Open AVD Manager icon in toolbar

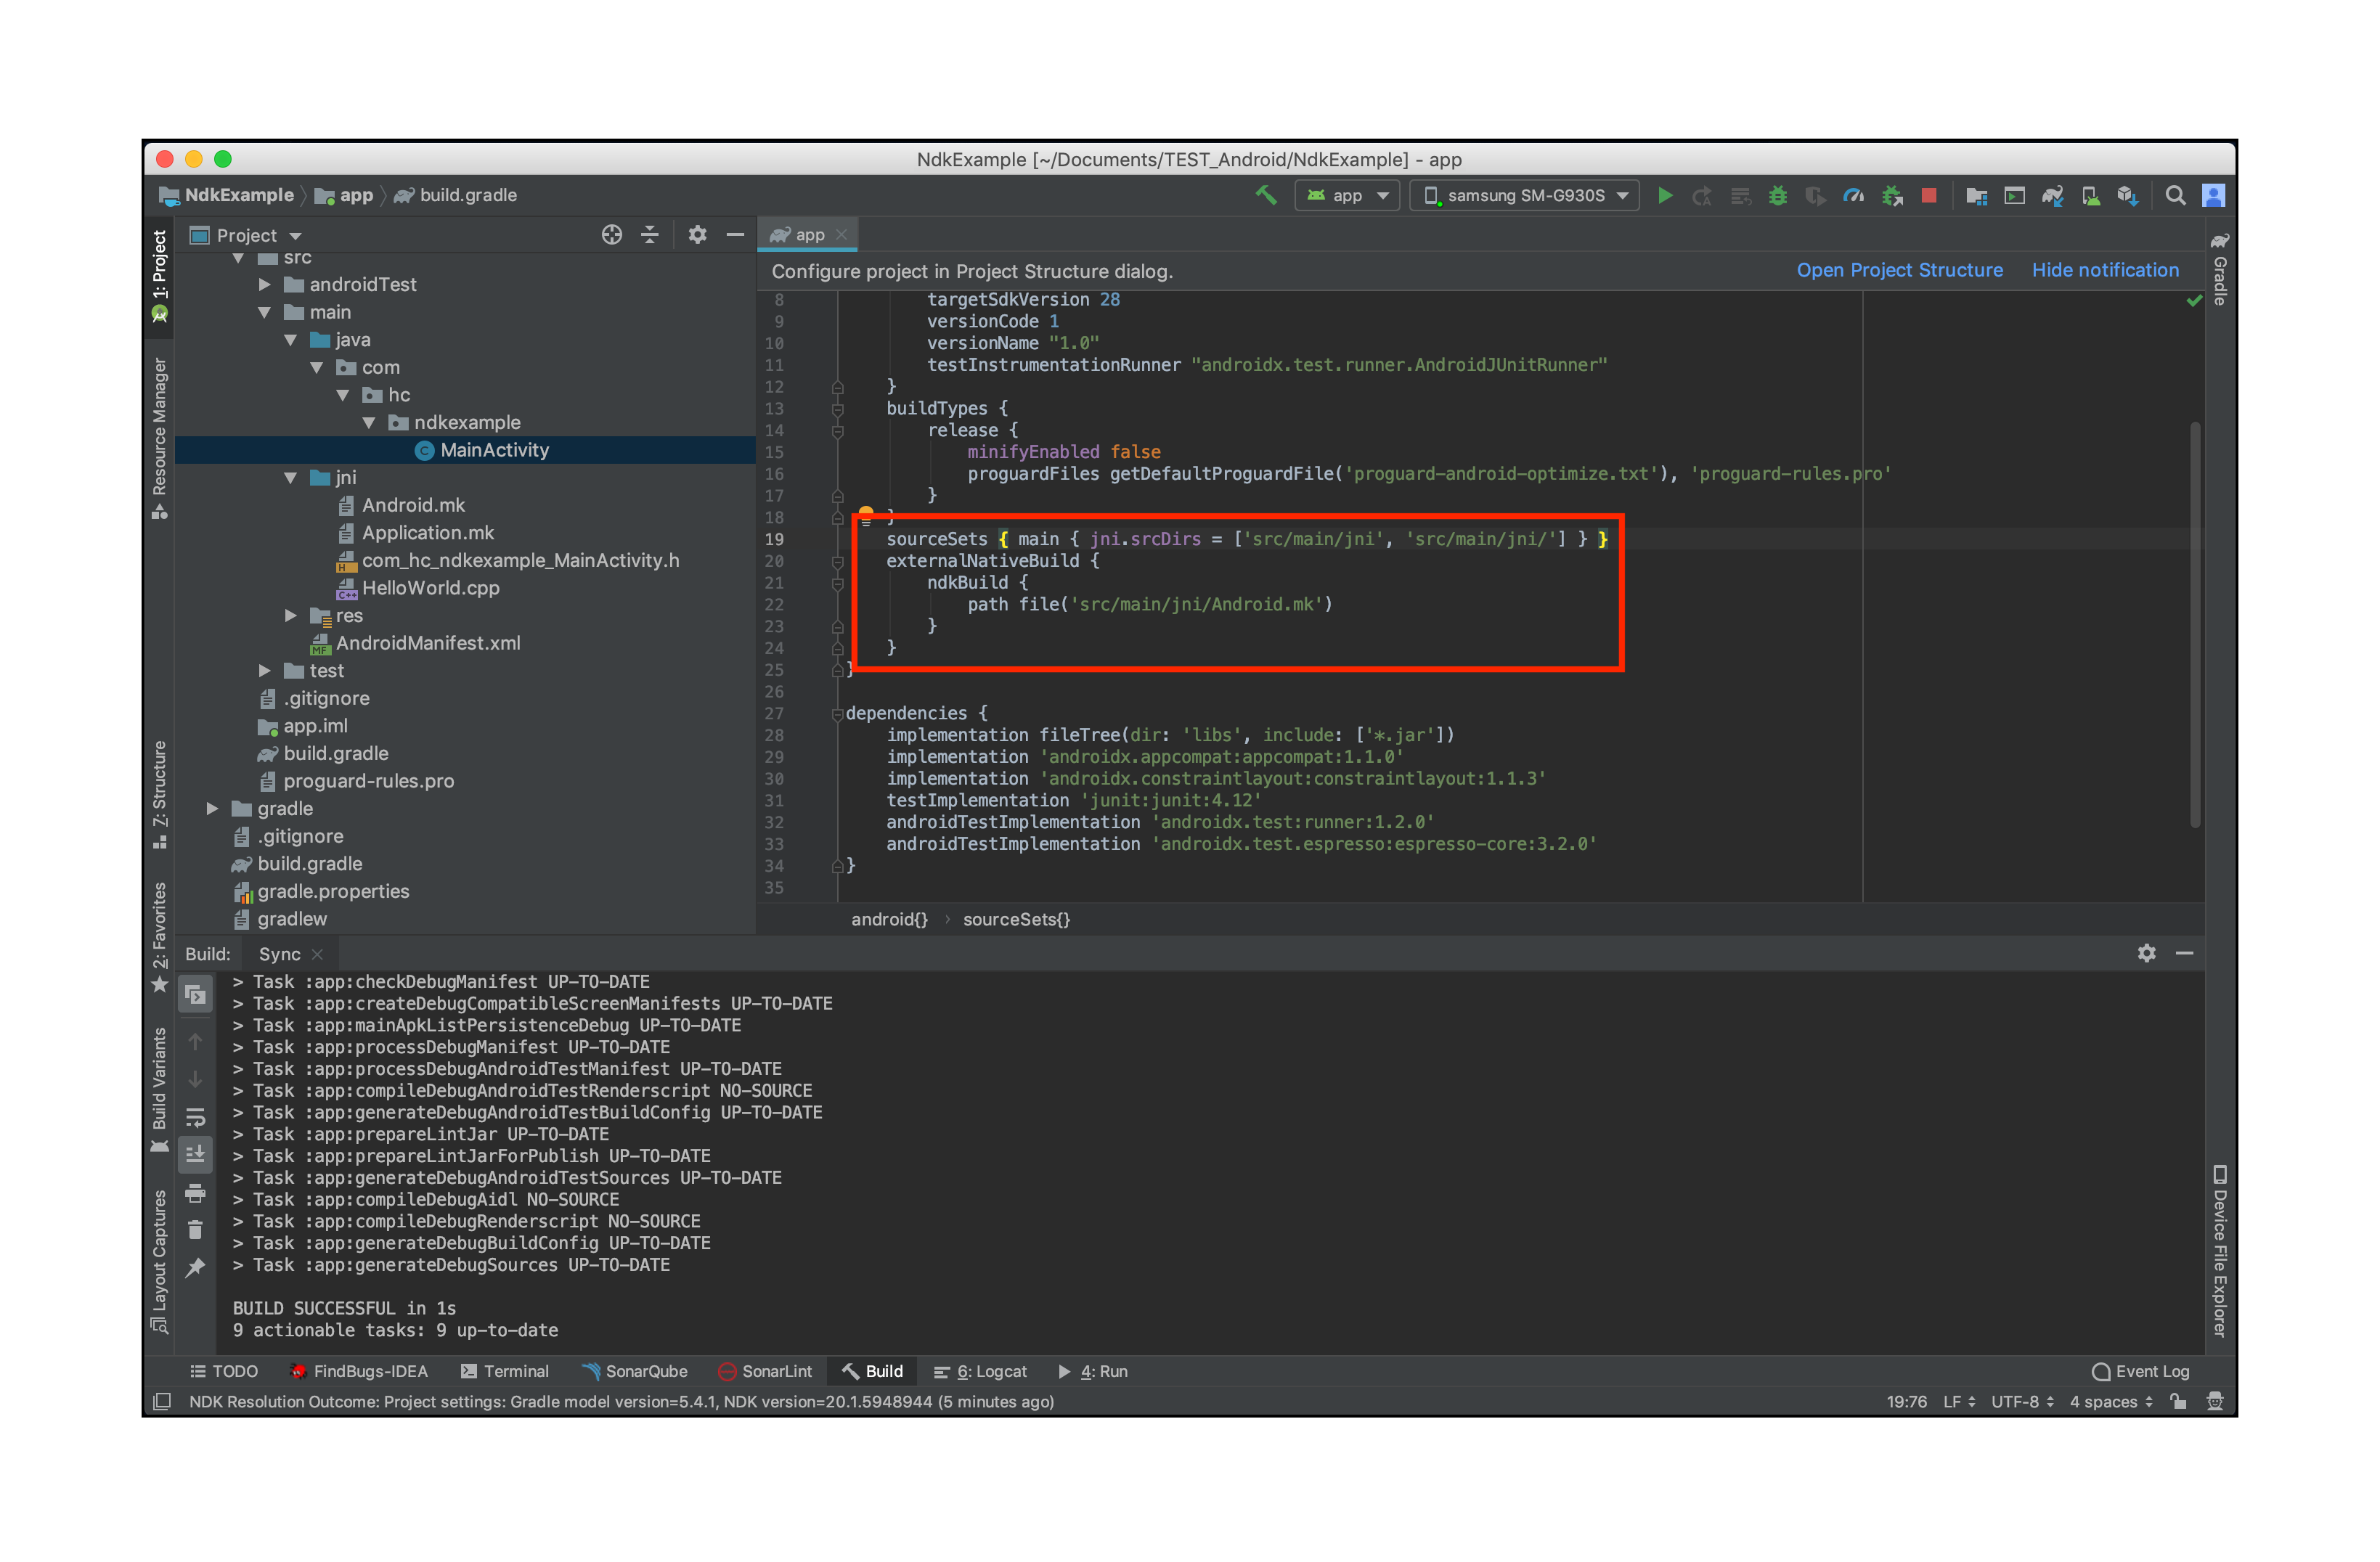pyautogui.click(x=2090, y=195)
